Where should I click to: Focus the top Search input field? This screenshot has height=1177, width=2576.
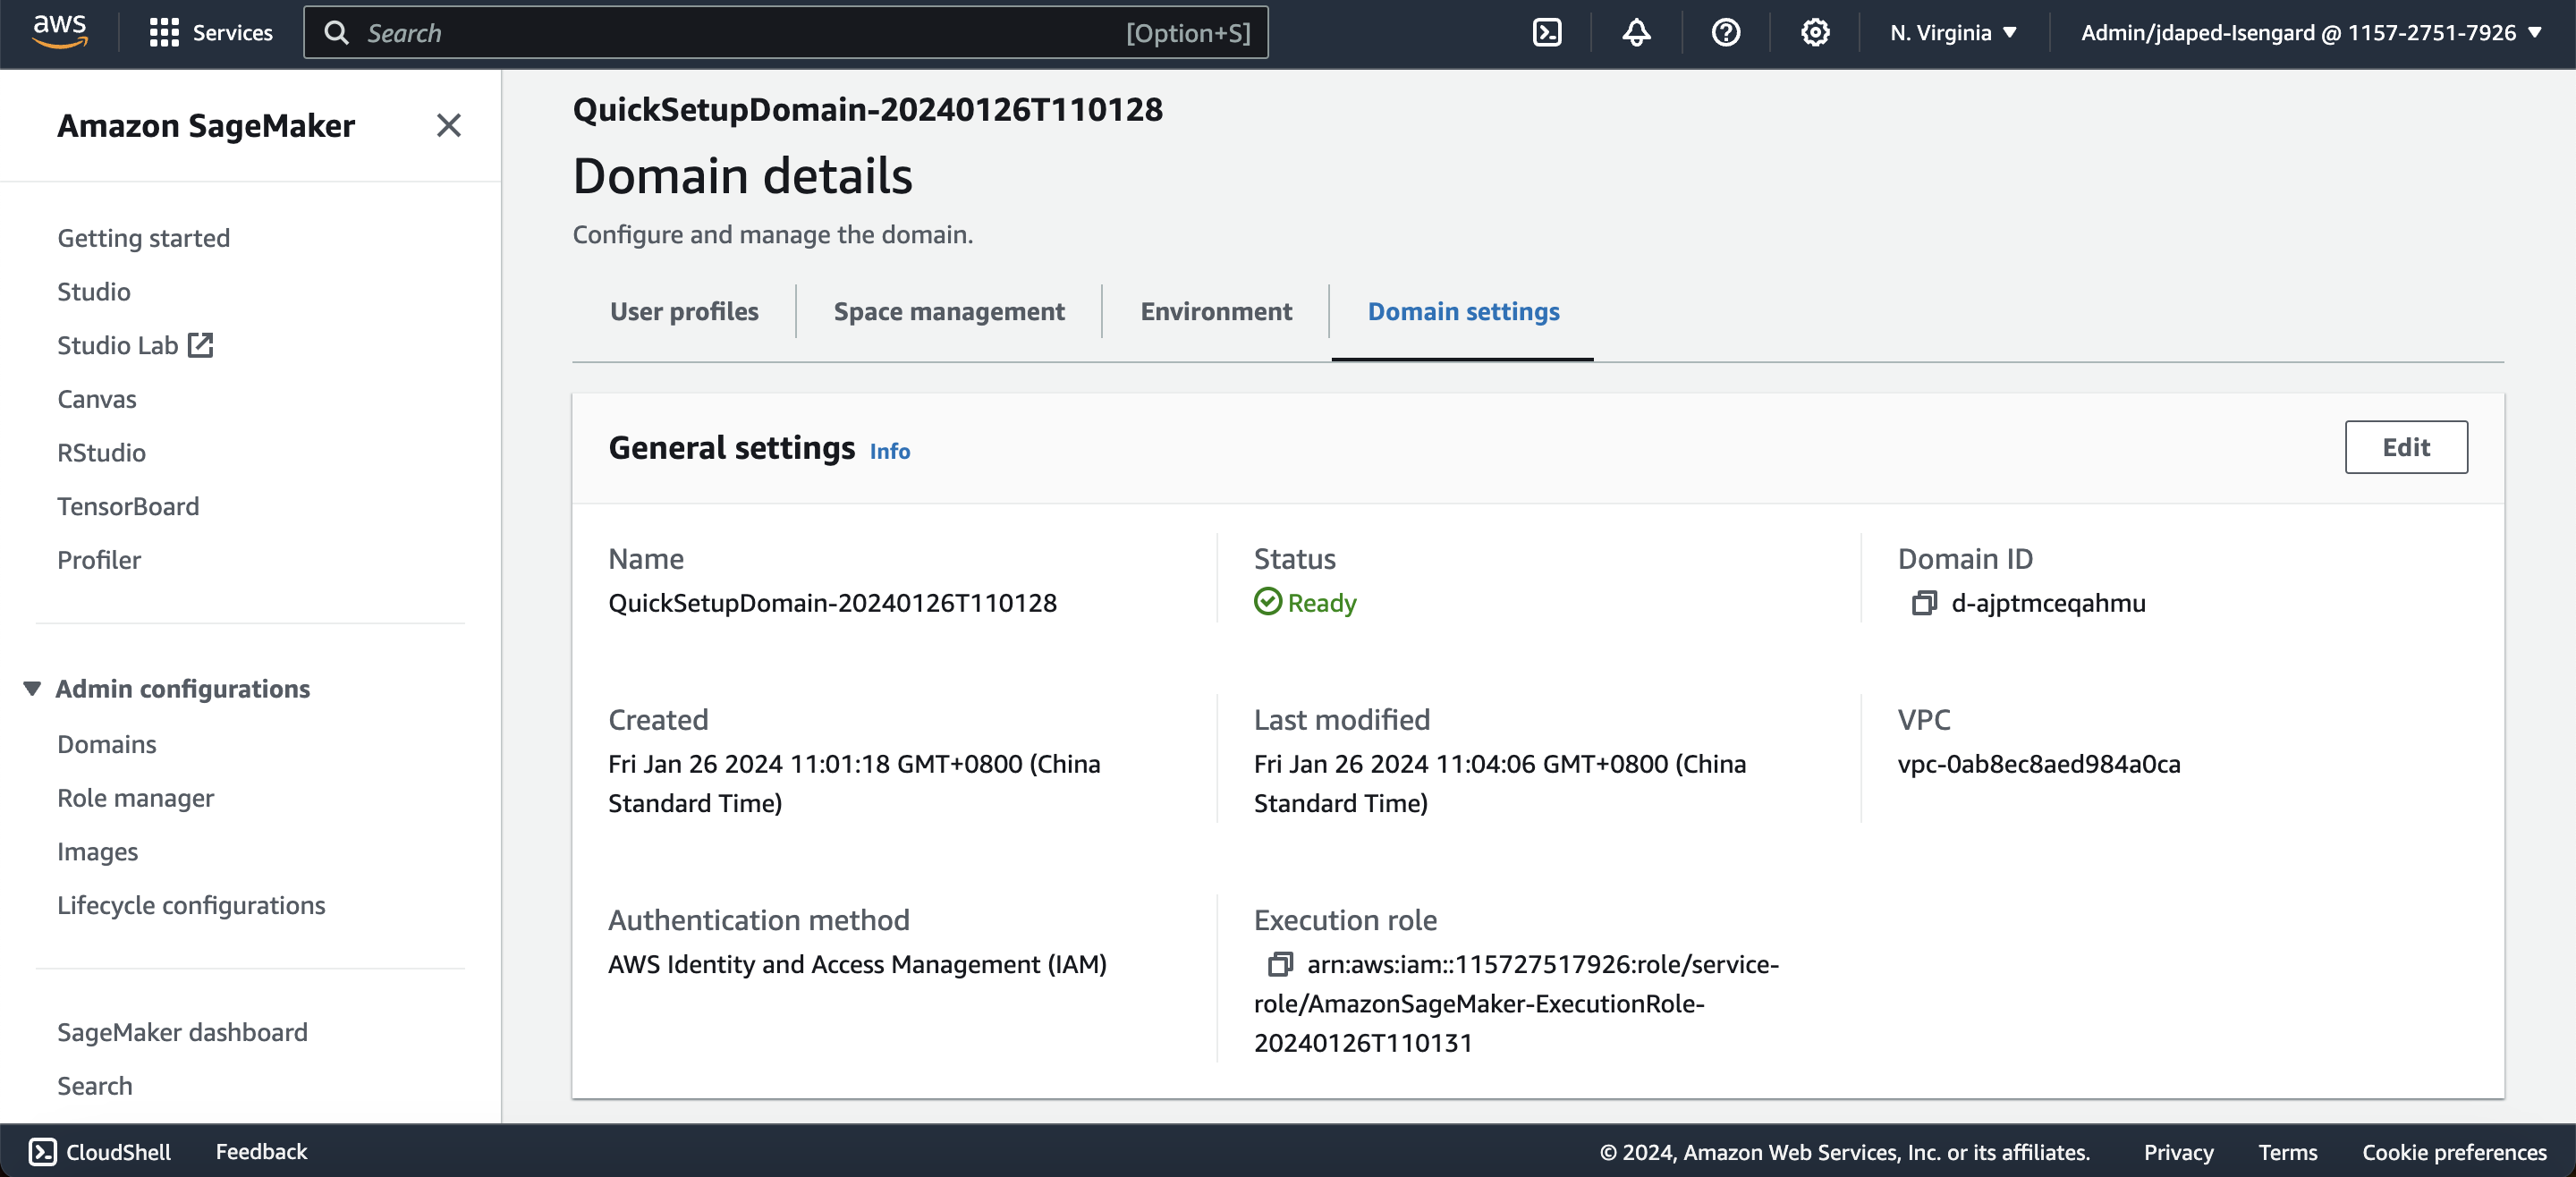pyautogui.click(x=740, y=32)
